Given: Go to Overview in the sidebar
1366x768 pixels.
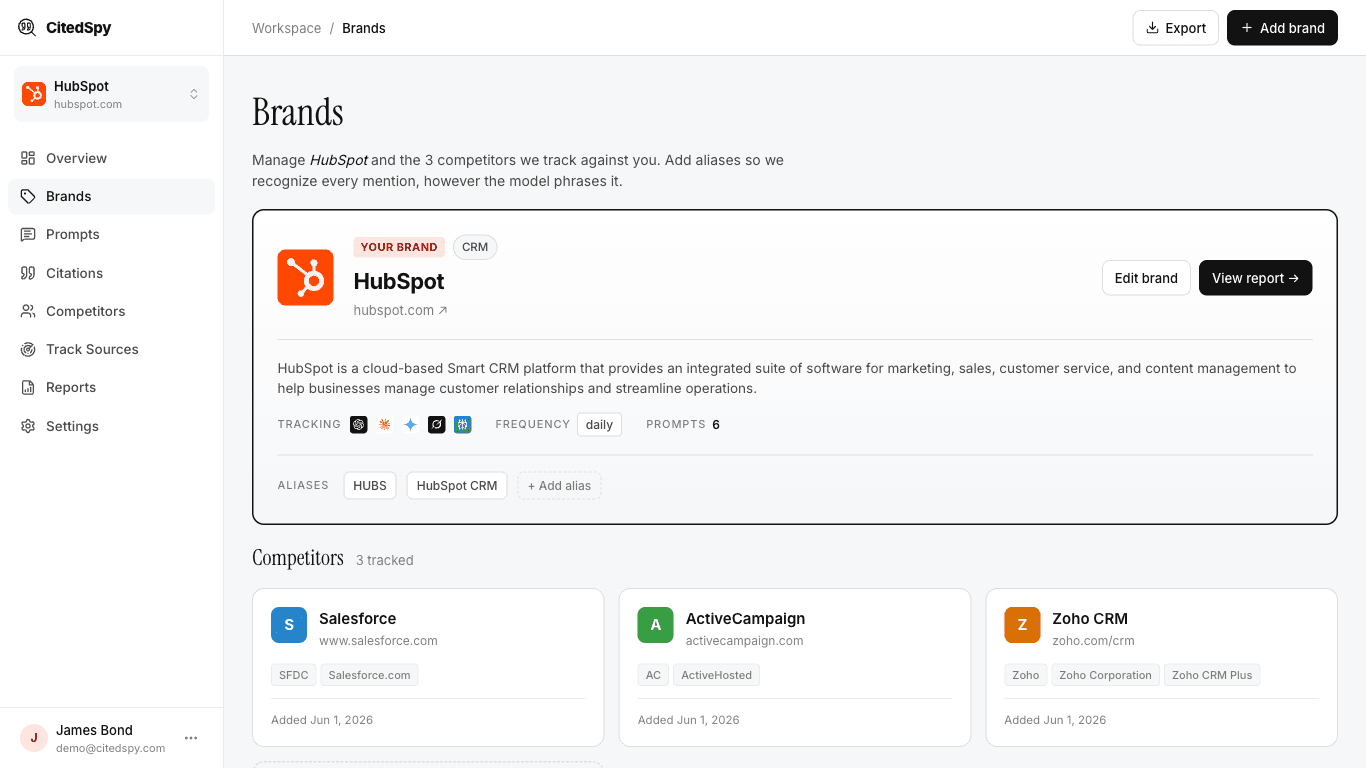Looking at the screenshot, I should point(111,158).
